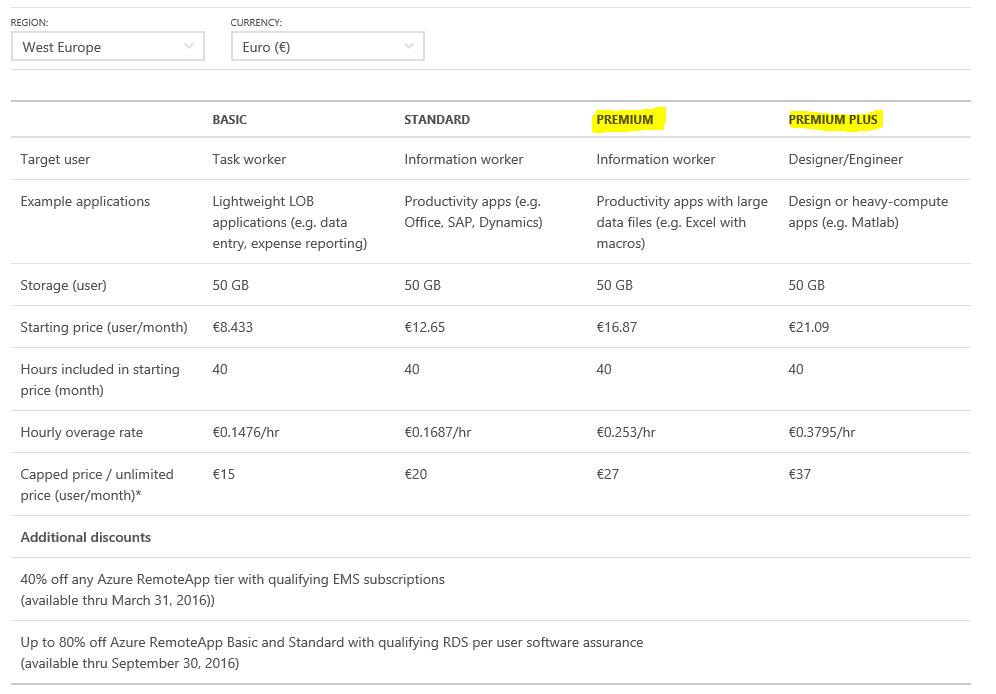Click the '40% off any Azure RemoteApp tier' text
Screen dimensions: 996x694
[x=232, y=590]
